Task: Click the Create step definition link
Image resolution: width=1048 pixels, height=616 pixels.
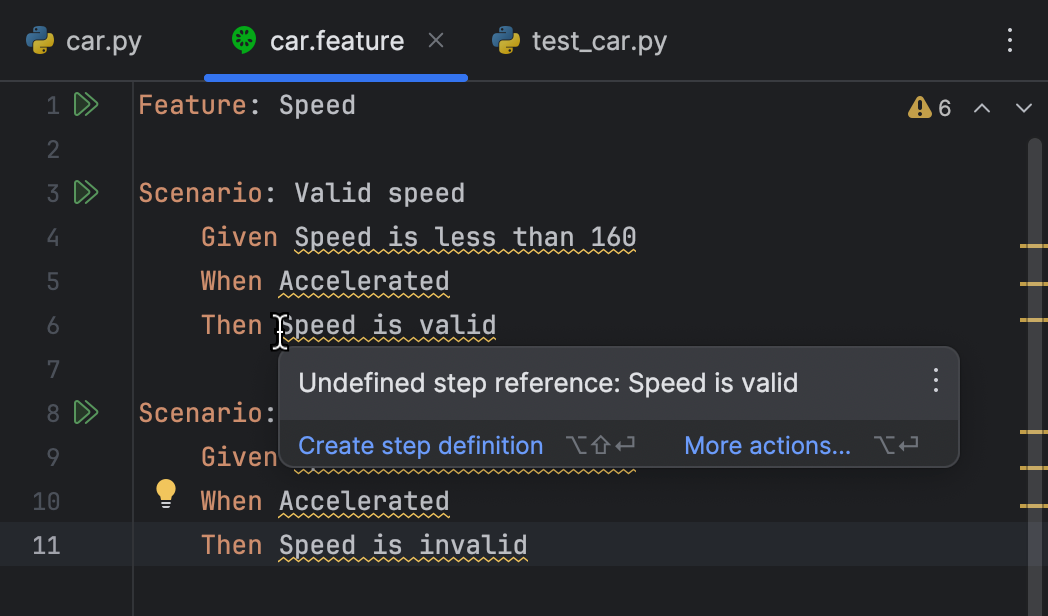Action: pyautogui.click(x=420, y=446)
